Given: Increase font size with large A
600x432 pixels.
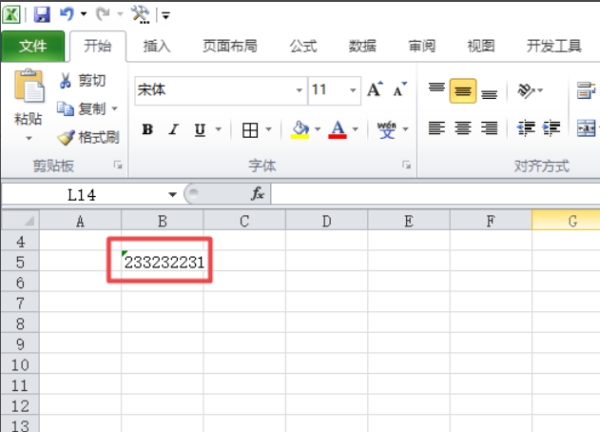Looking at the screenshot, I should (x=375, y=90).
